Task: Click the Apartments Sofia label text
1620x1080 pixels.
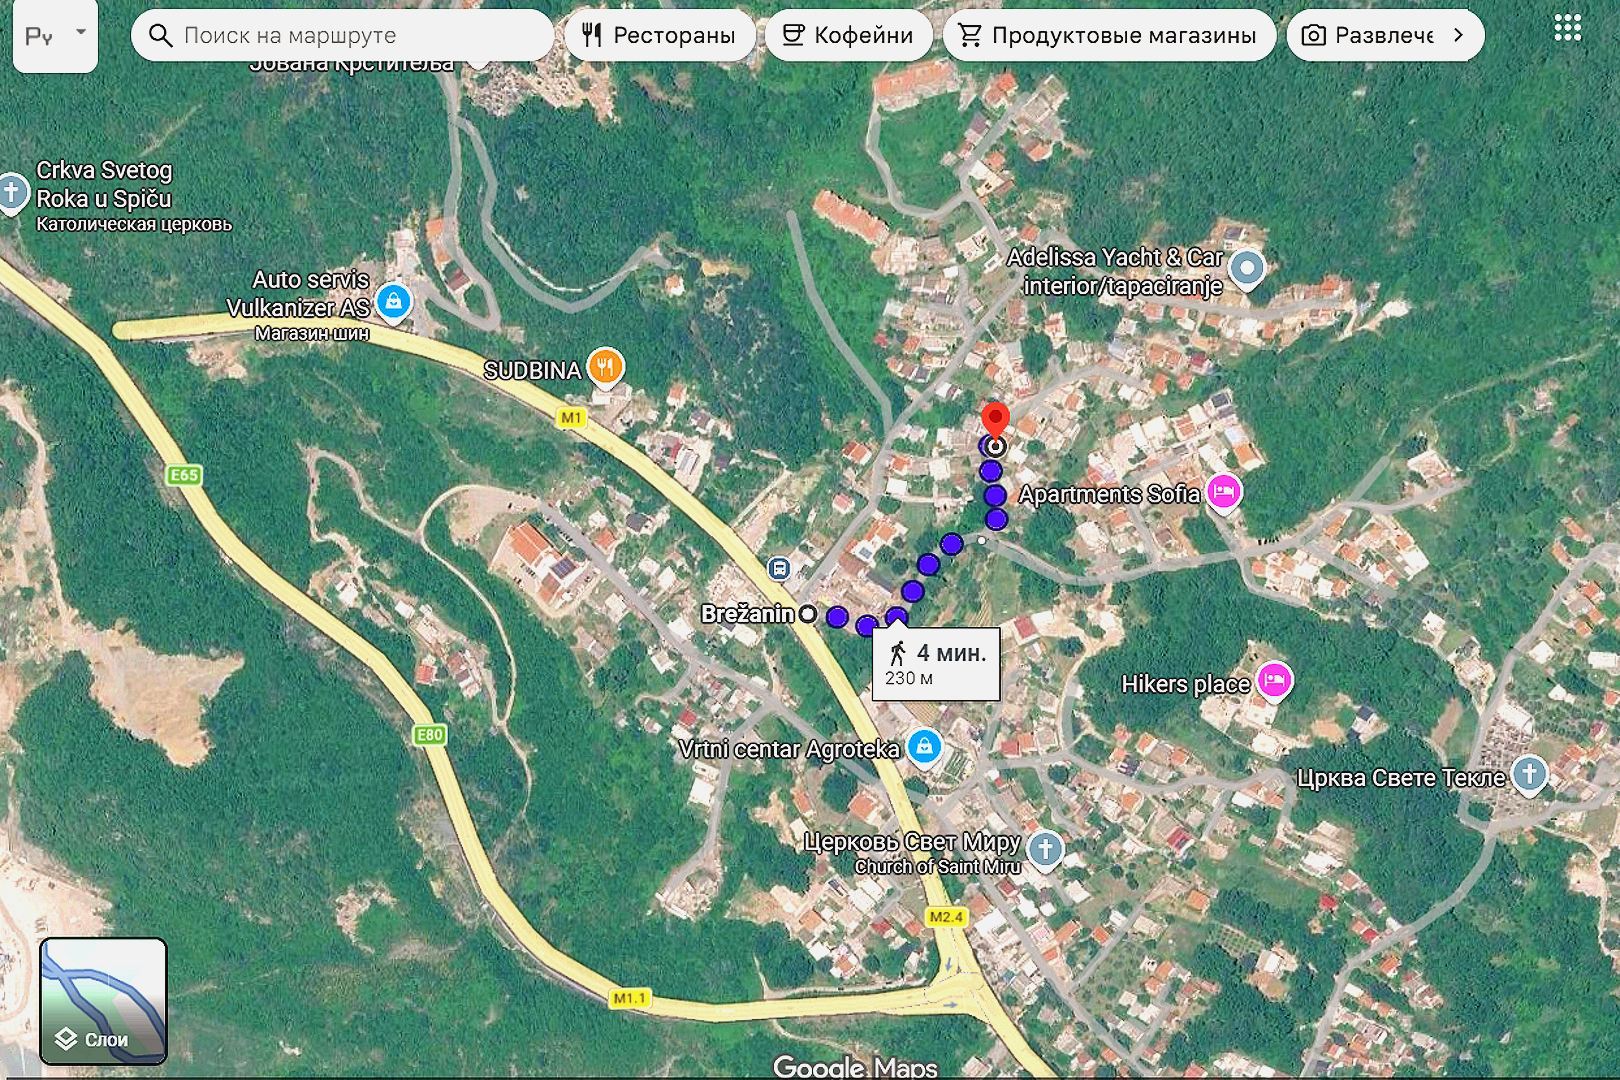Action: pos(1109,494)
